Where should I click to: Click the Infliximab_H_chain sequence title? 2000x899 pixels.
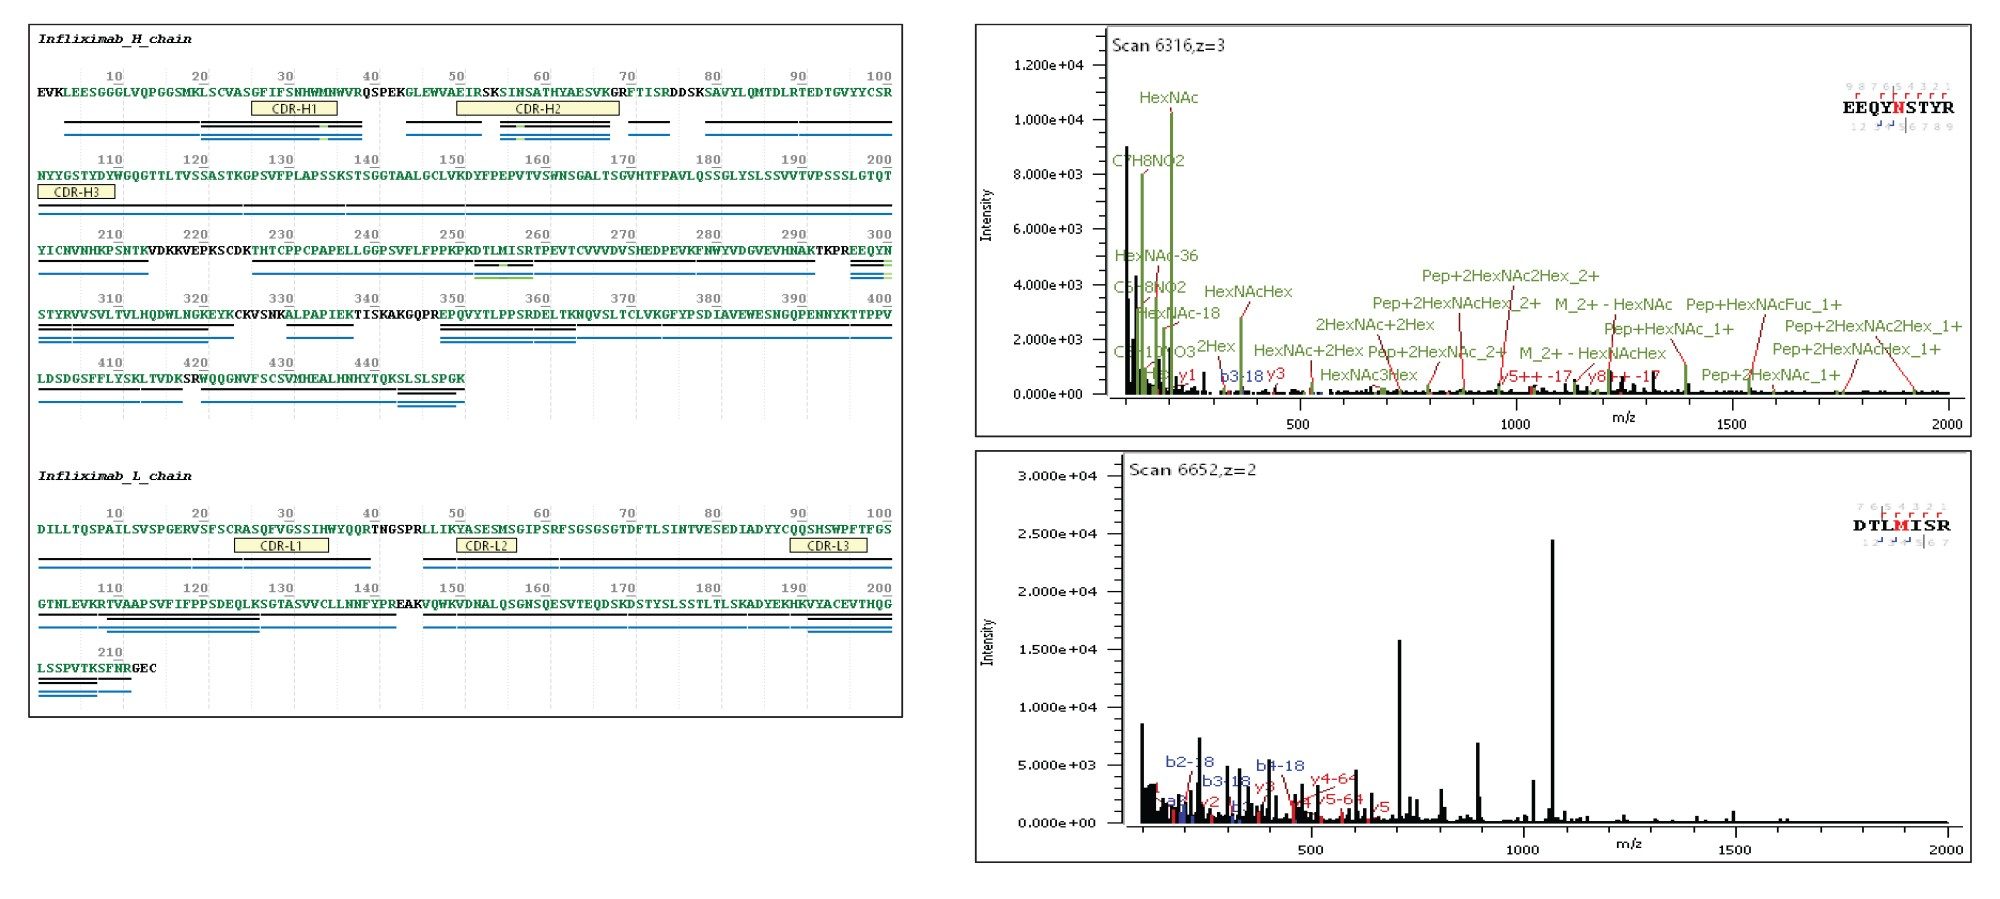pyautogui.click(x=115, y=39)
